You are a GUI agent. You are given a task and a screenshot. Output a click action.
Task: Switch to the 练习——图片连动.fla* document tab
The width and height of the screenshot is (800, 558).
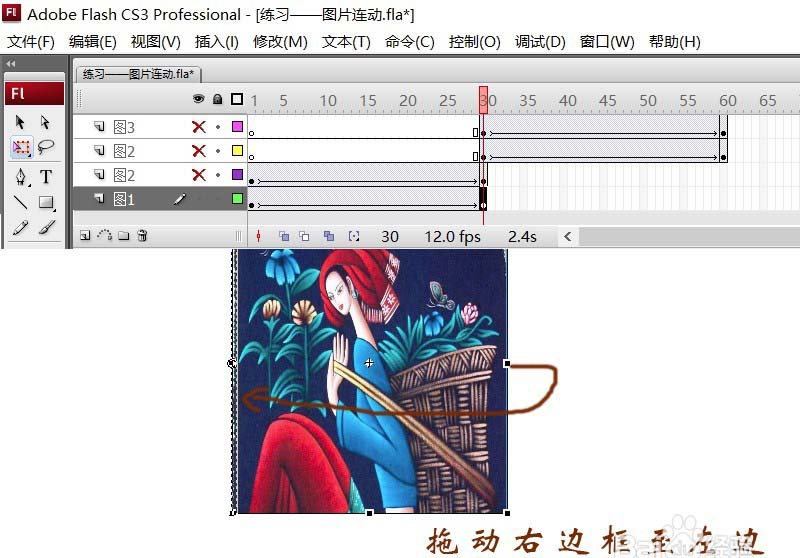pos(138,74)
